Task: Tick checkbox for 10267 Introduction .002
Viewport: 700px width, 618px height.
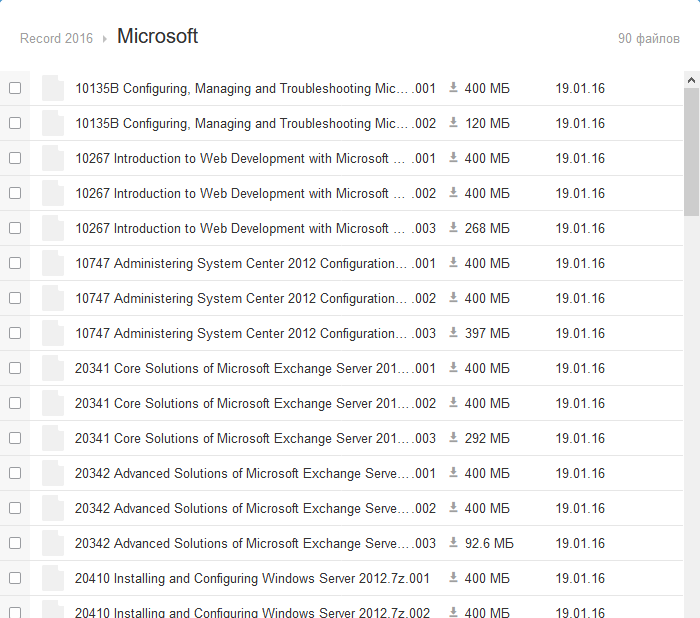Action: pyautogui.click(x=15, y=193)
